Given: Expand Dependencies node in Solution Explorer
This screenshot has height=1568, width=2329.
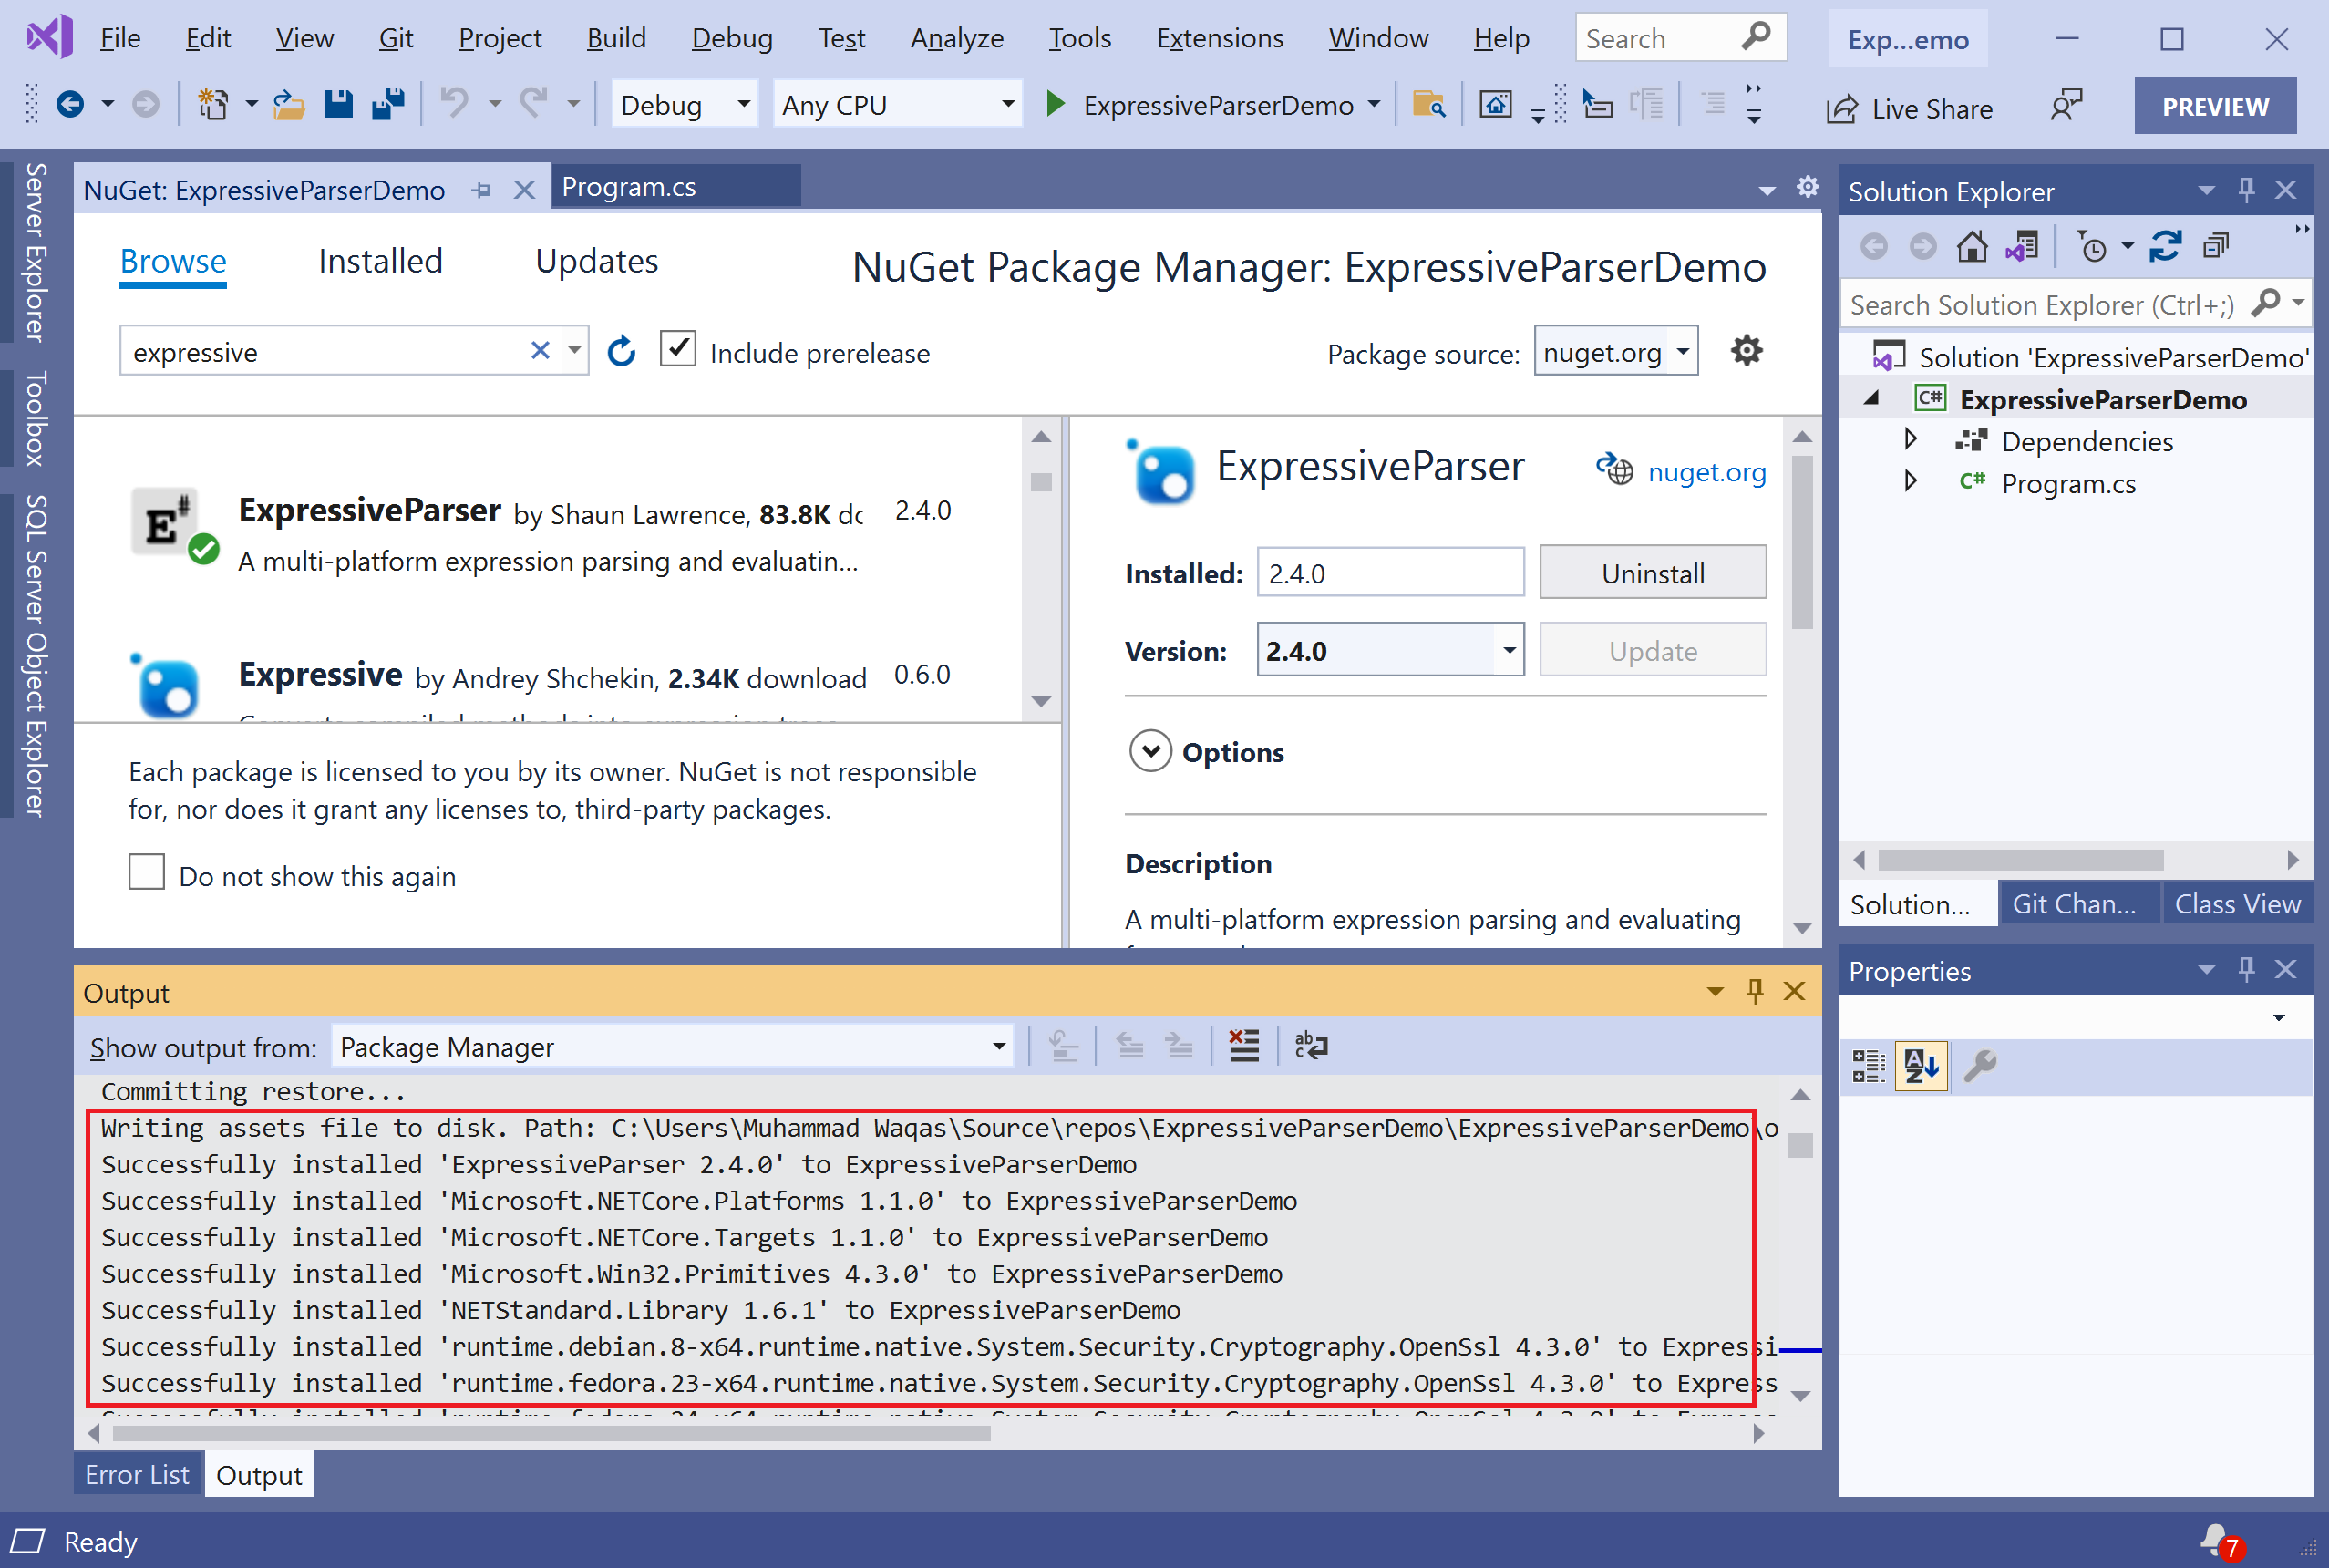Looking at the screenshot, I should (x=1910, y=440).
